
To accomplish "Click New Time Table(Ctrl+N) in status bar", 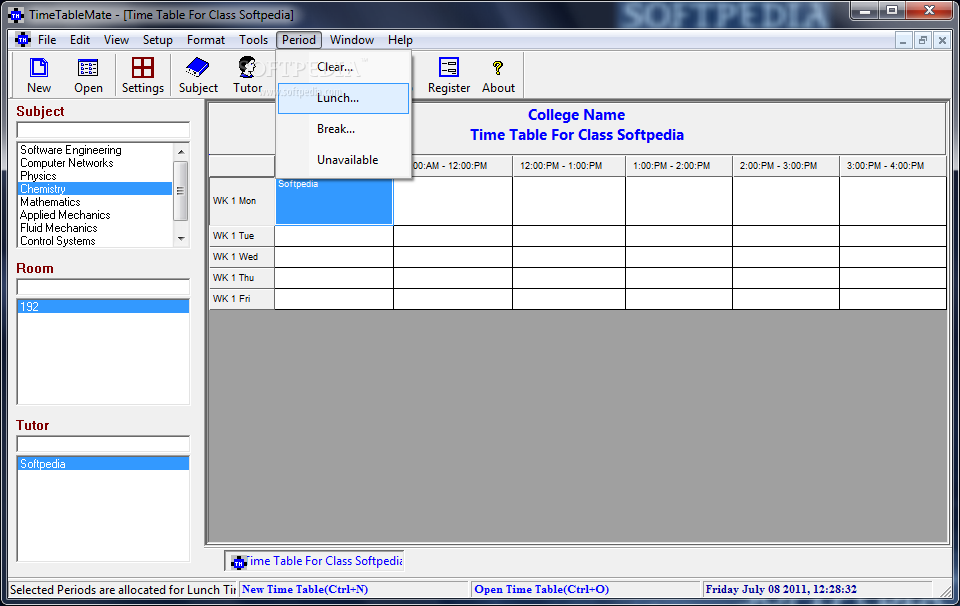I will (353, 589).
